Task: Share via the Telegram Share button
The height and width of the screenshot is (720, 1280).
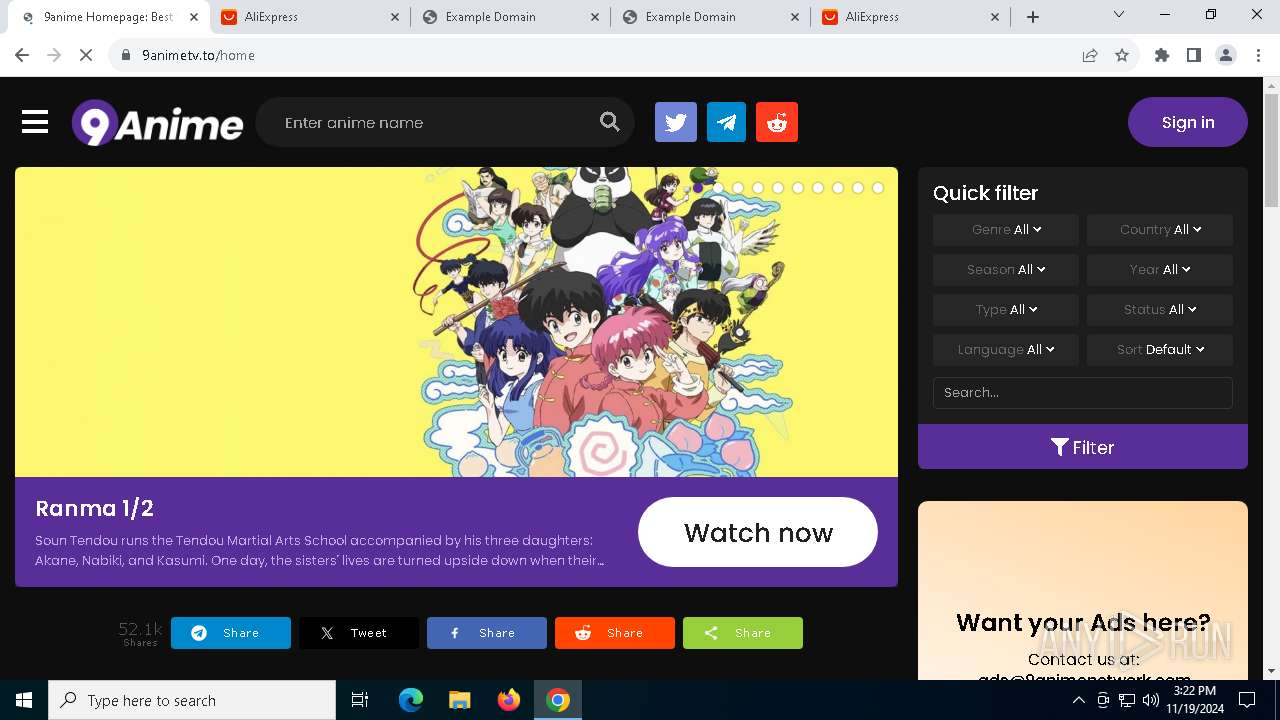Action: point(231,633)
